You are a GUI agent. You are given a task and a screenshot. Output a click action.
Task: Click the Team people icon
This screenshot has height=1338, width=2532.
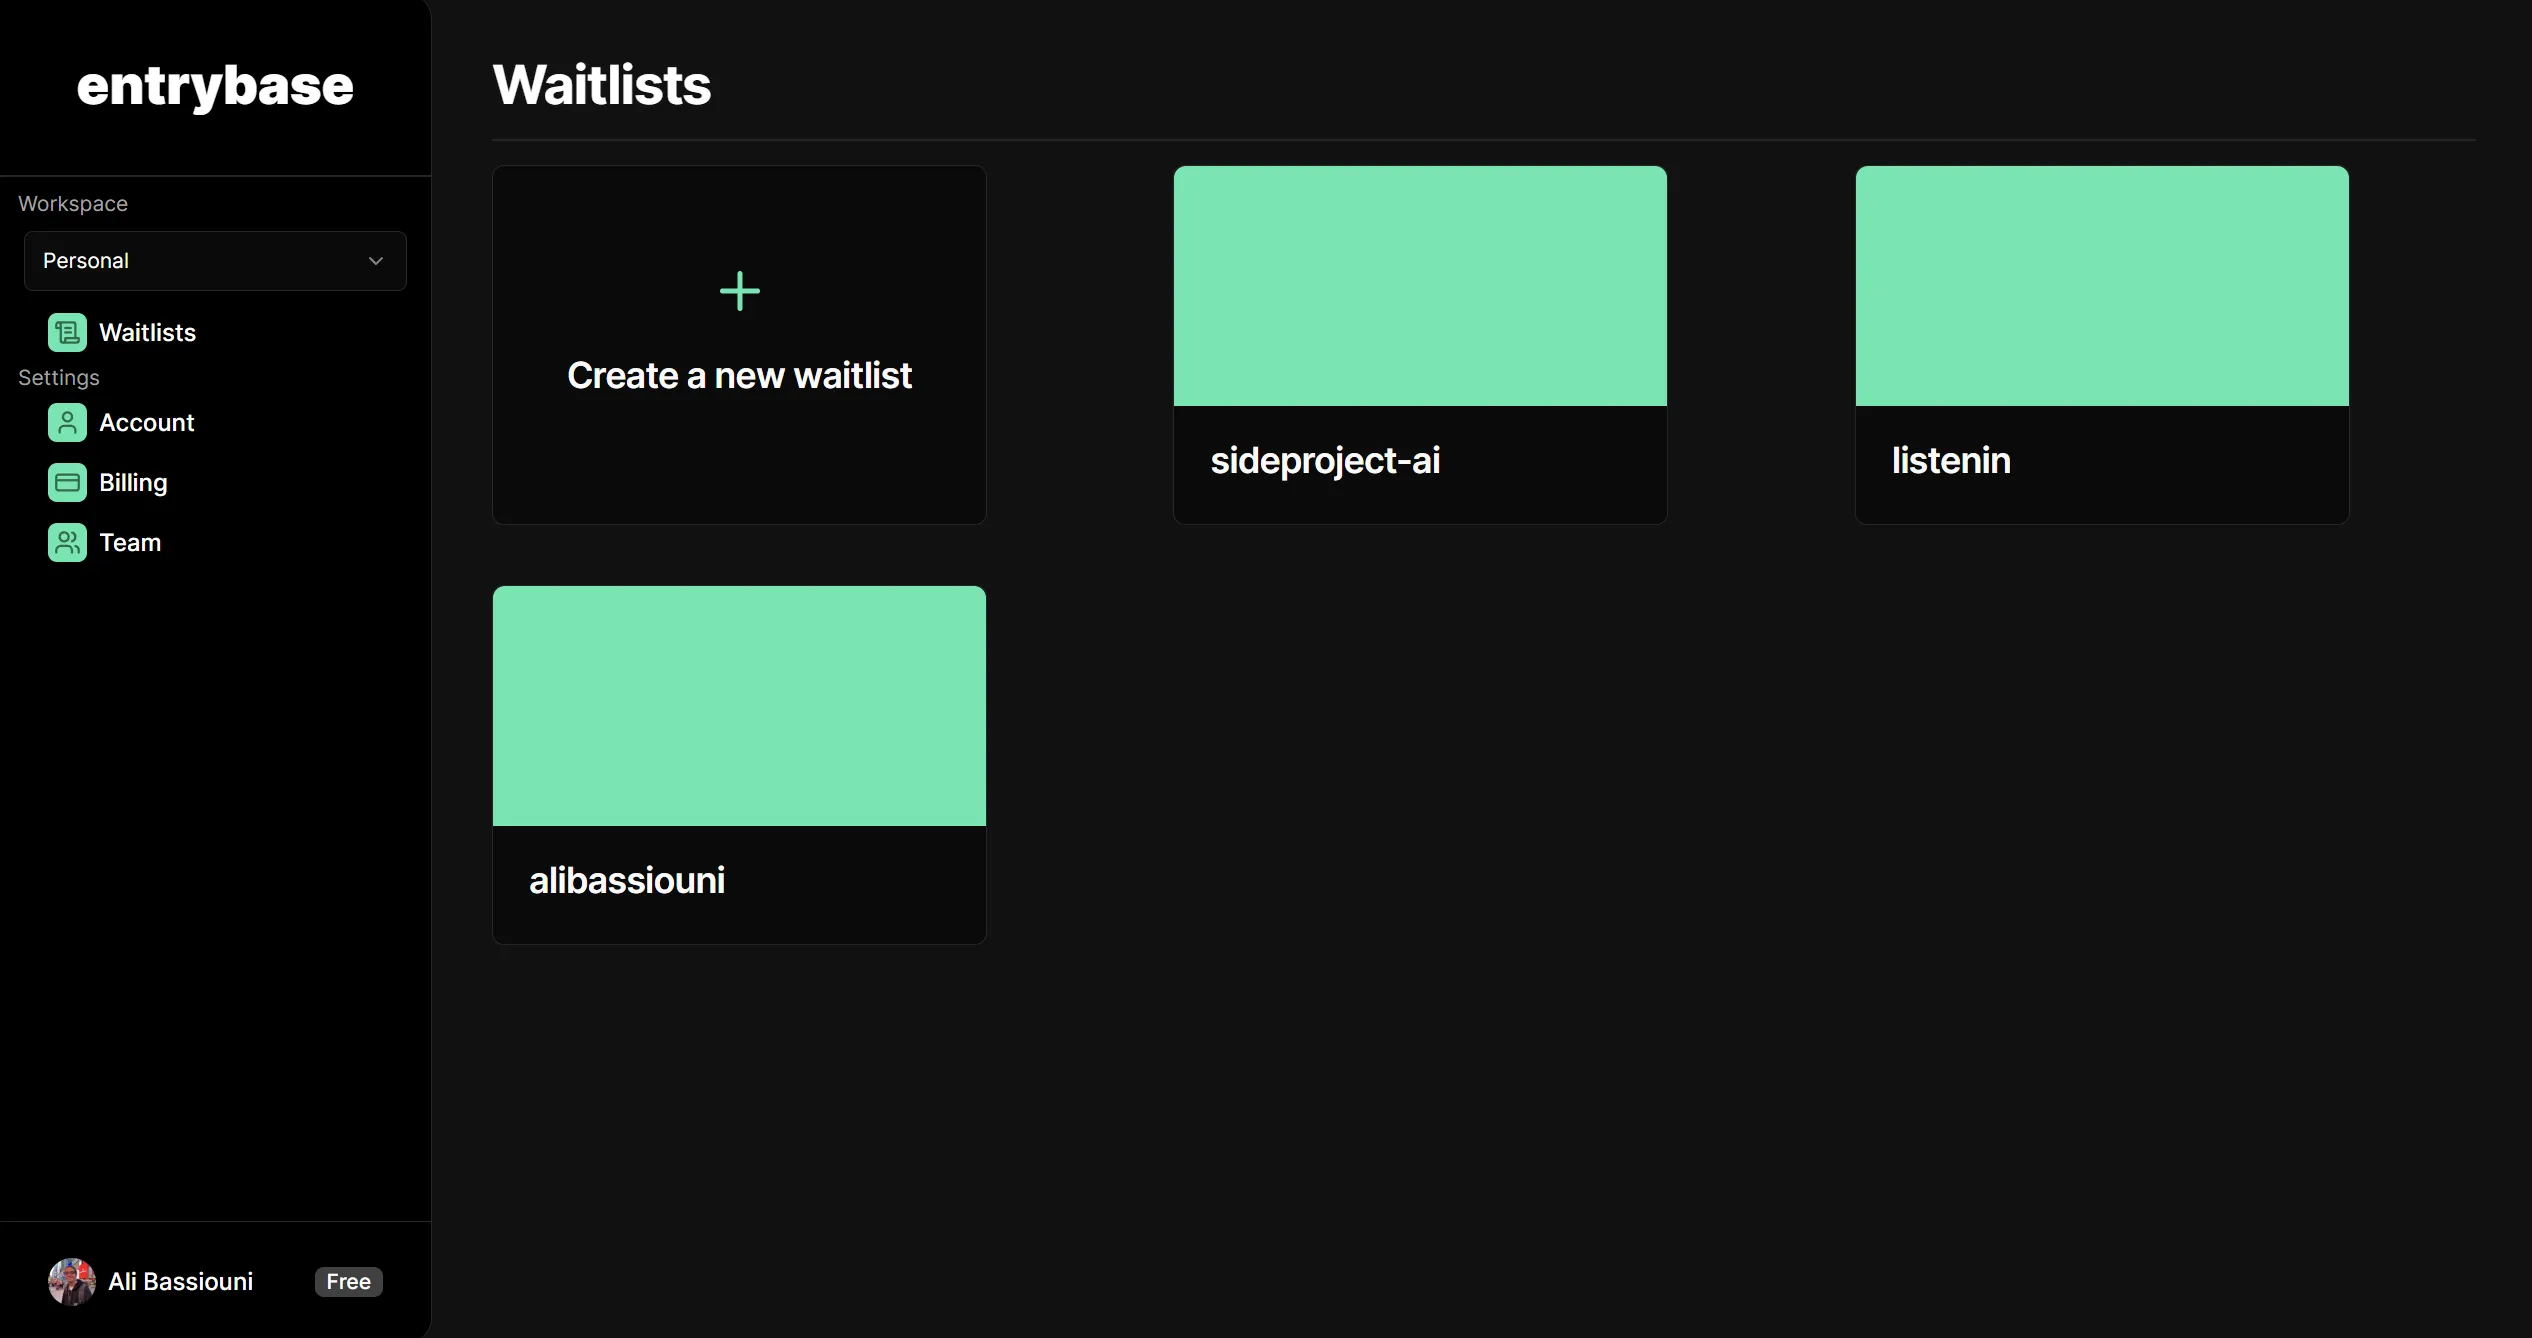[x=67, y=542]
